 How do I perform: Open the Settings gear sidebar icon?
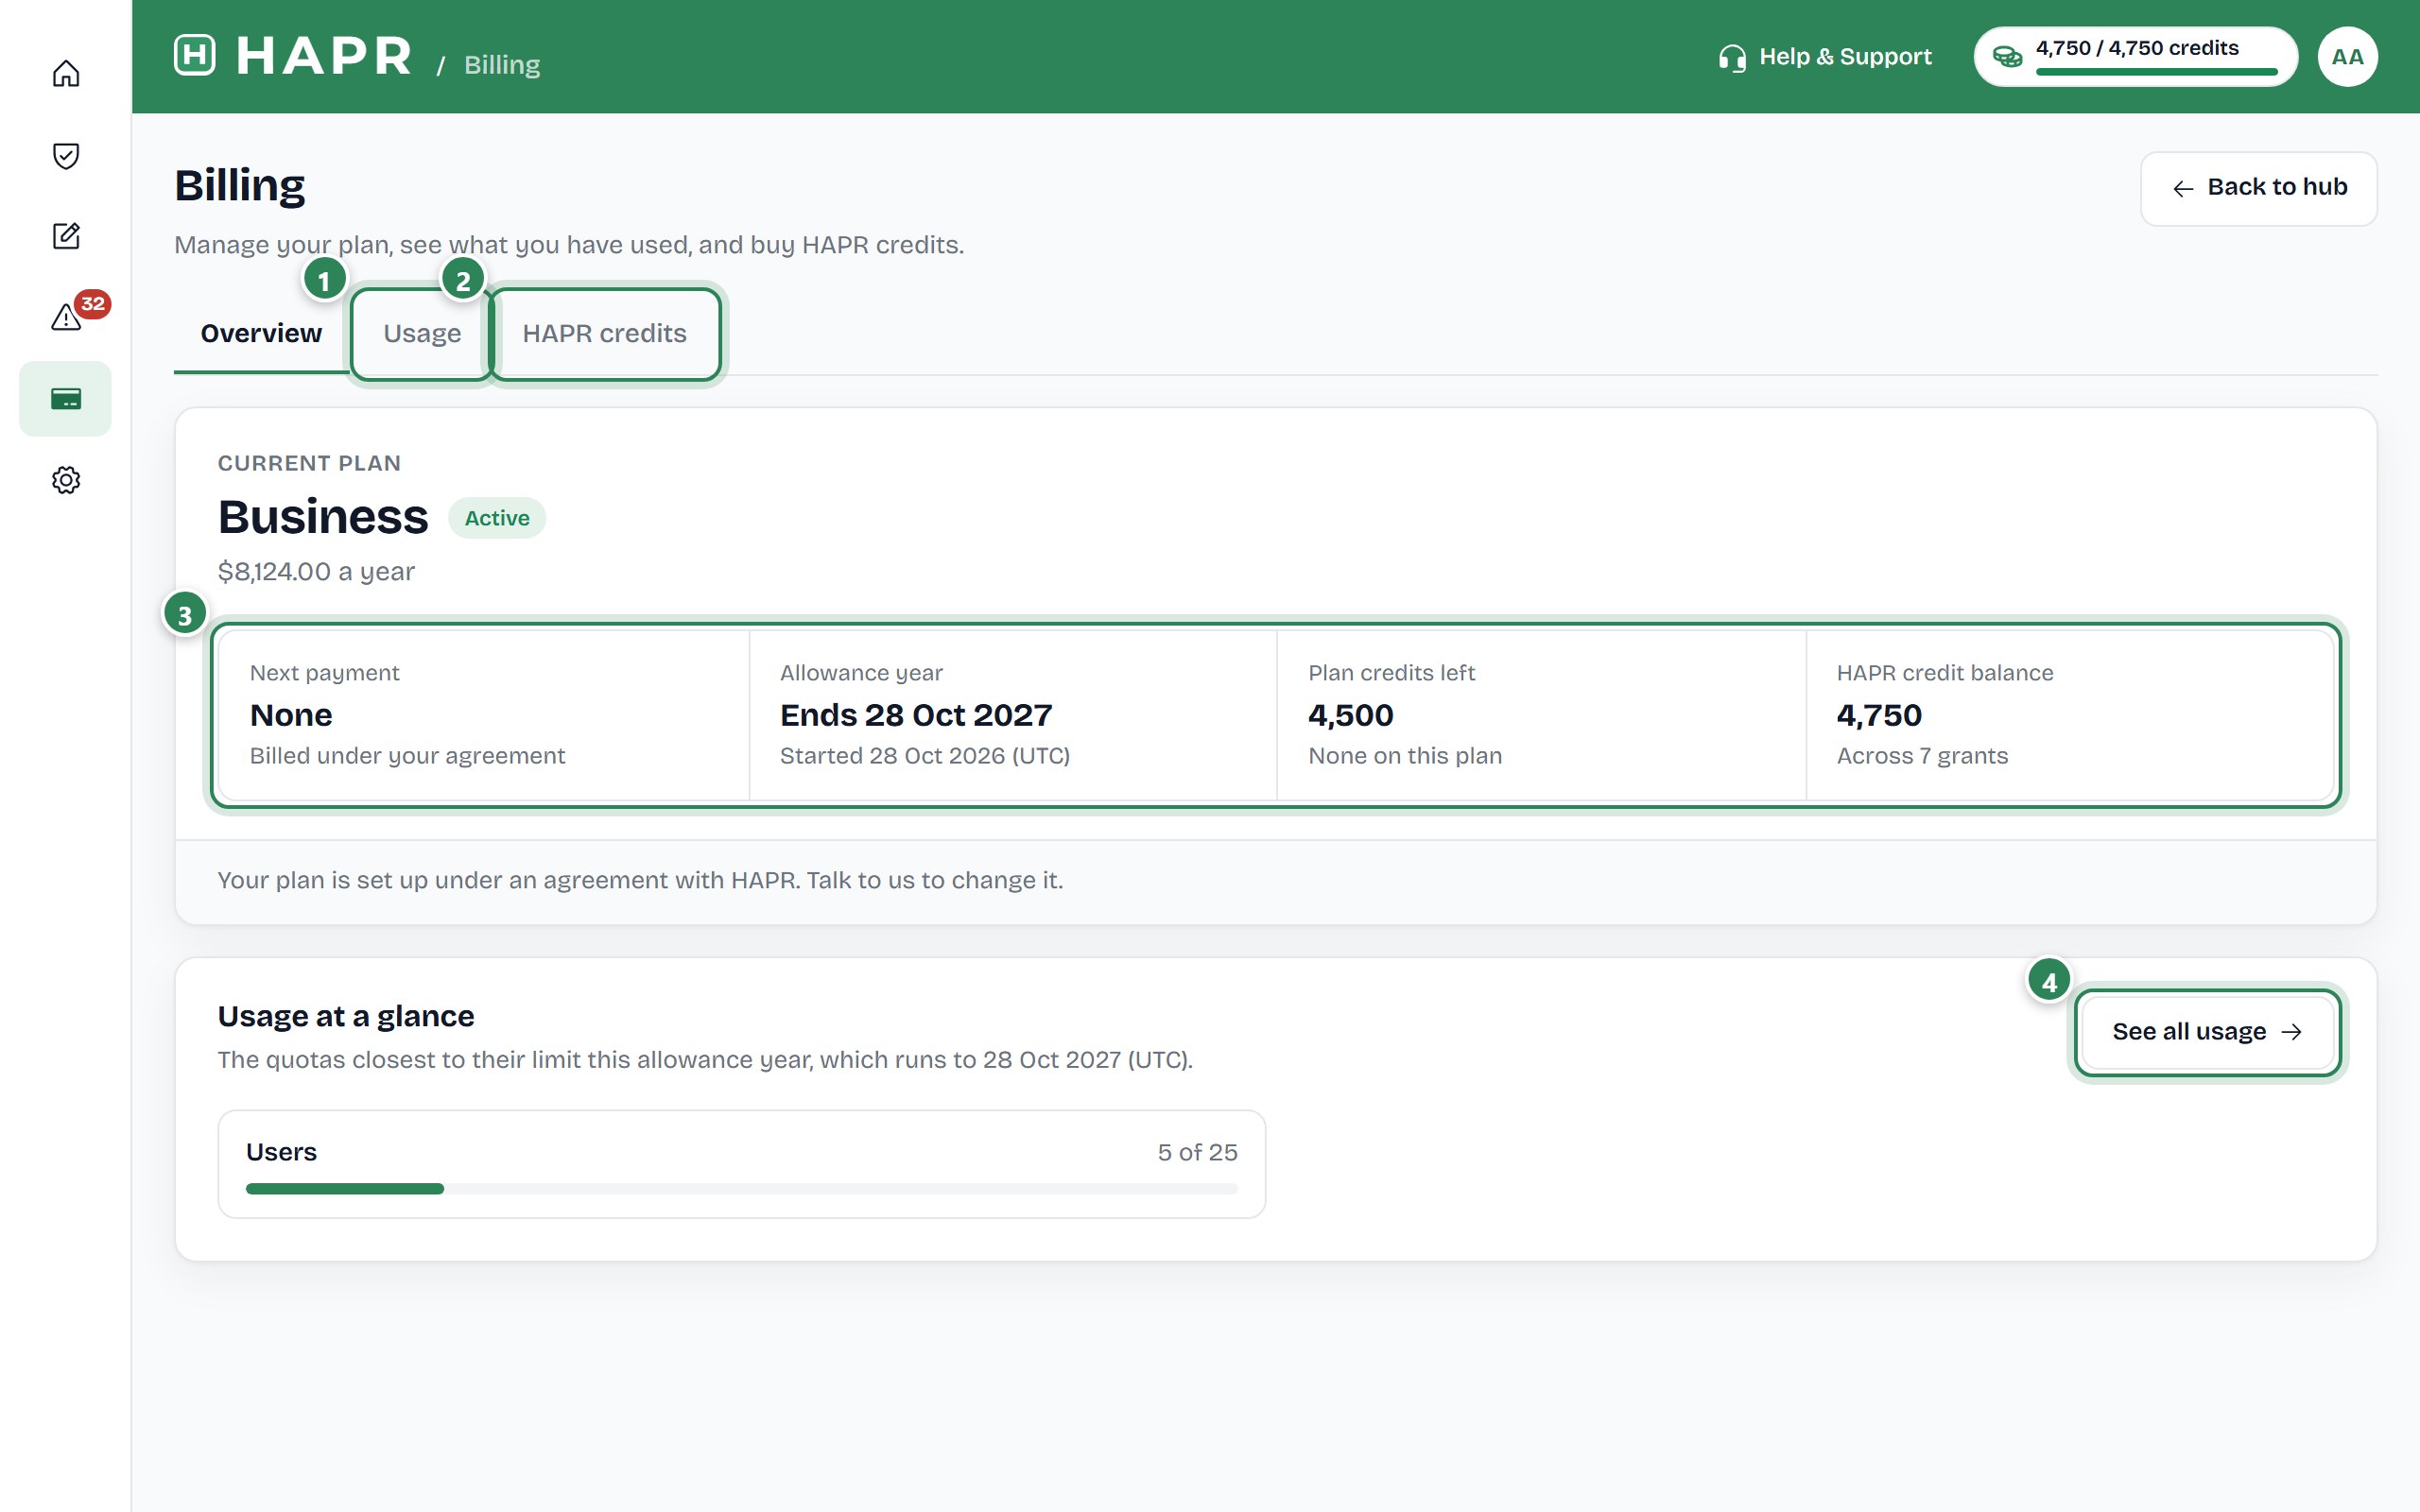point(66,480)
